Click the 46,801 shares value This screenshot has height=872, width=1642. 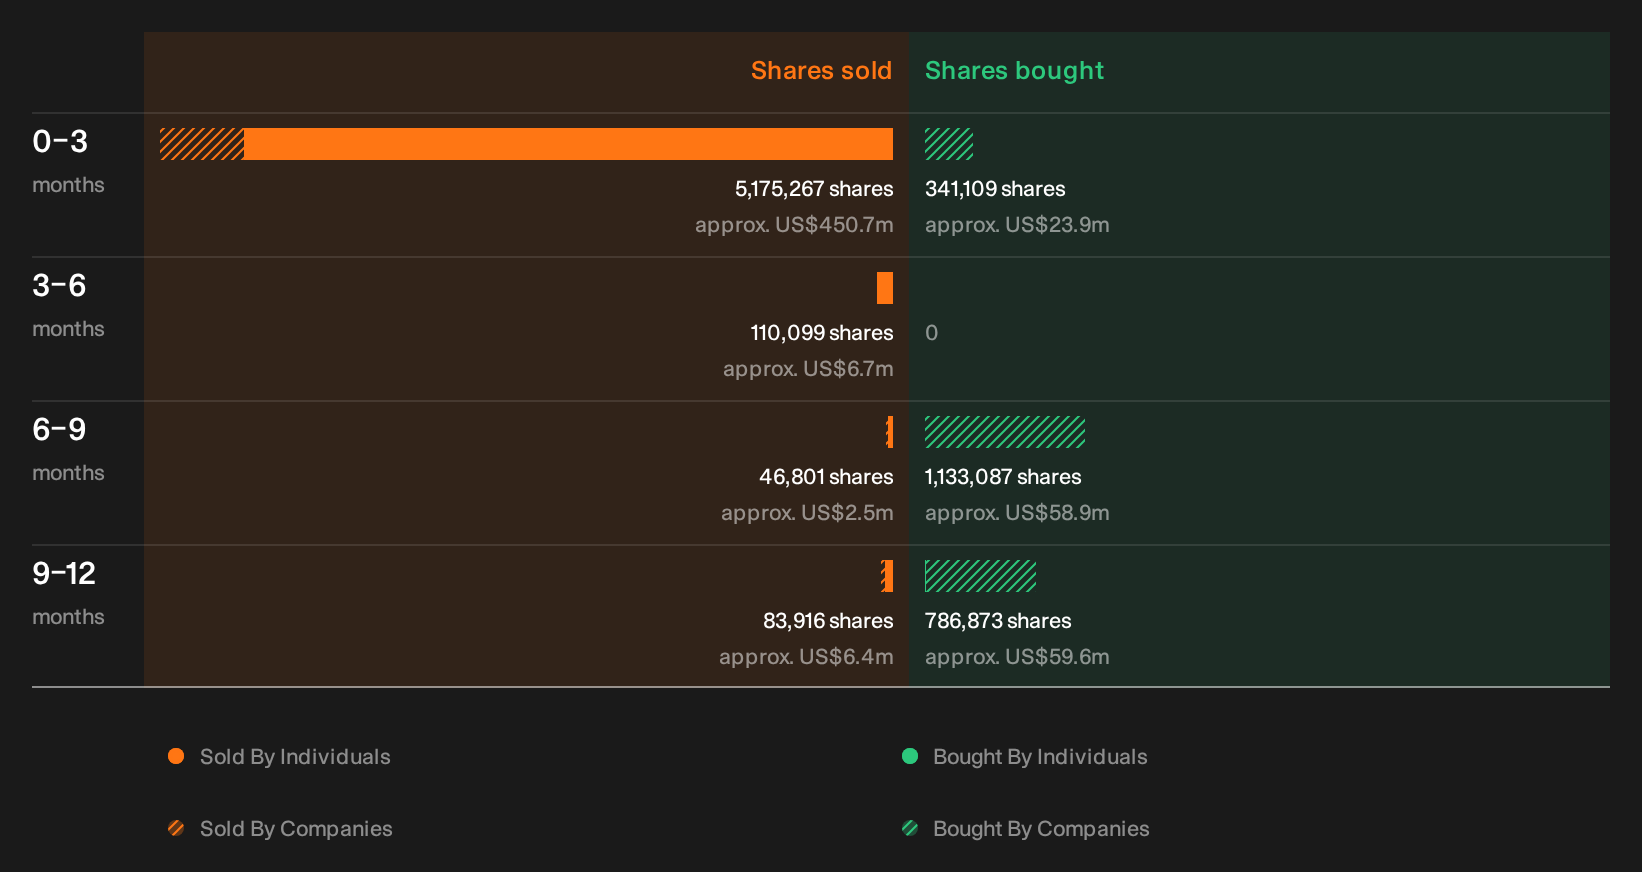pyautogui.click(x=826, y=477)
